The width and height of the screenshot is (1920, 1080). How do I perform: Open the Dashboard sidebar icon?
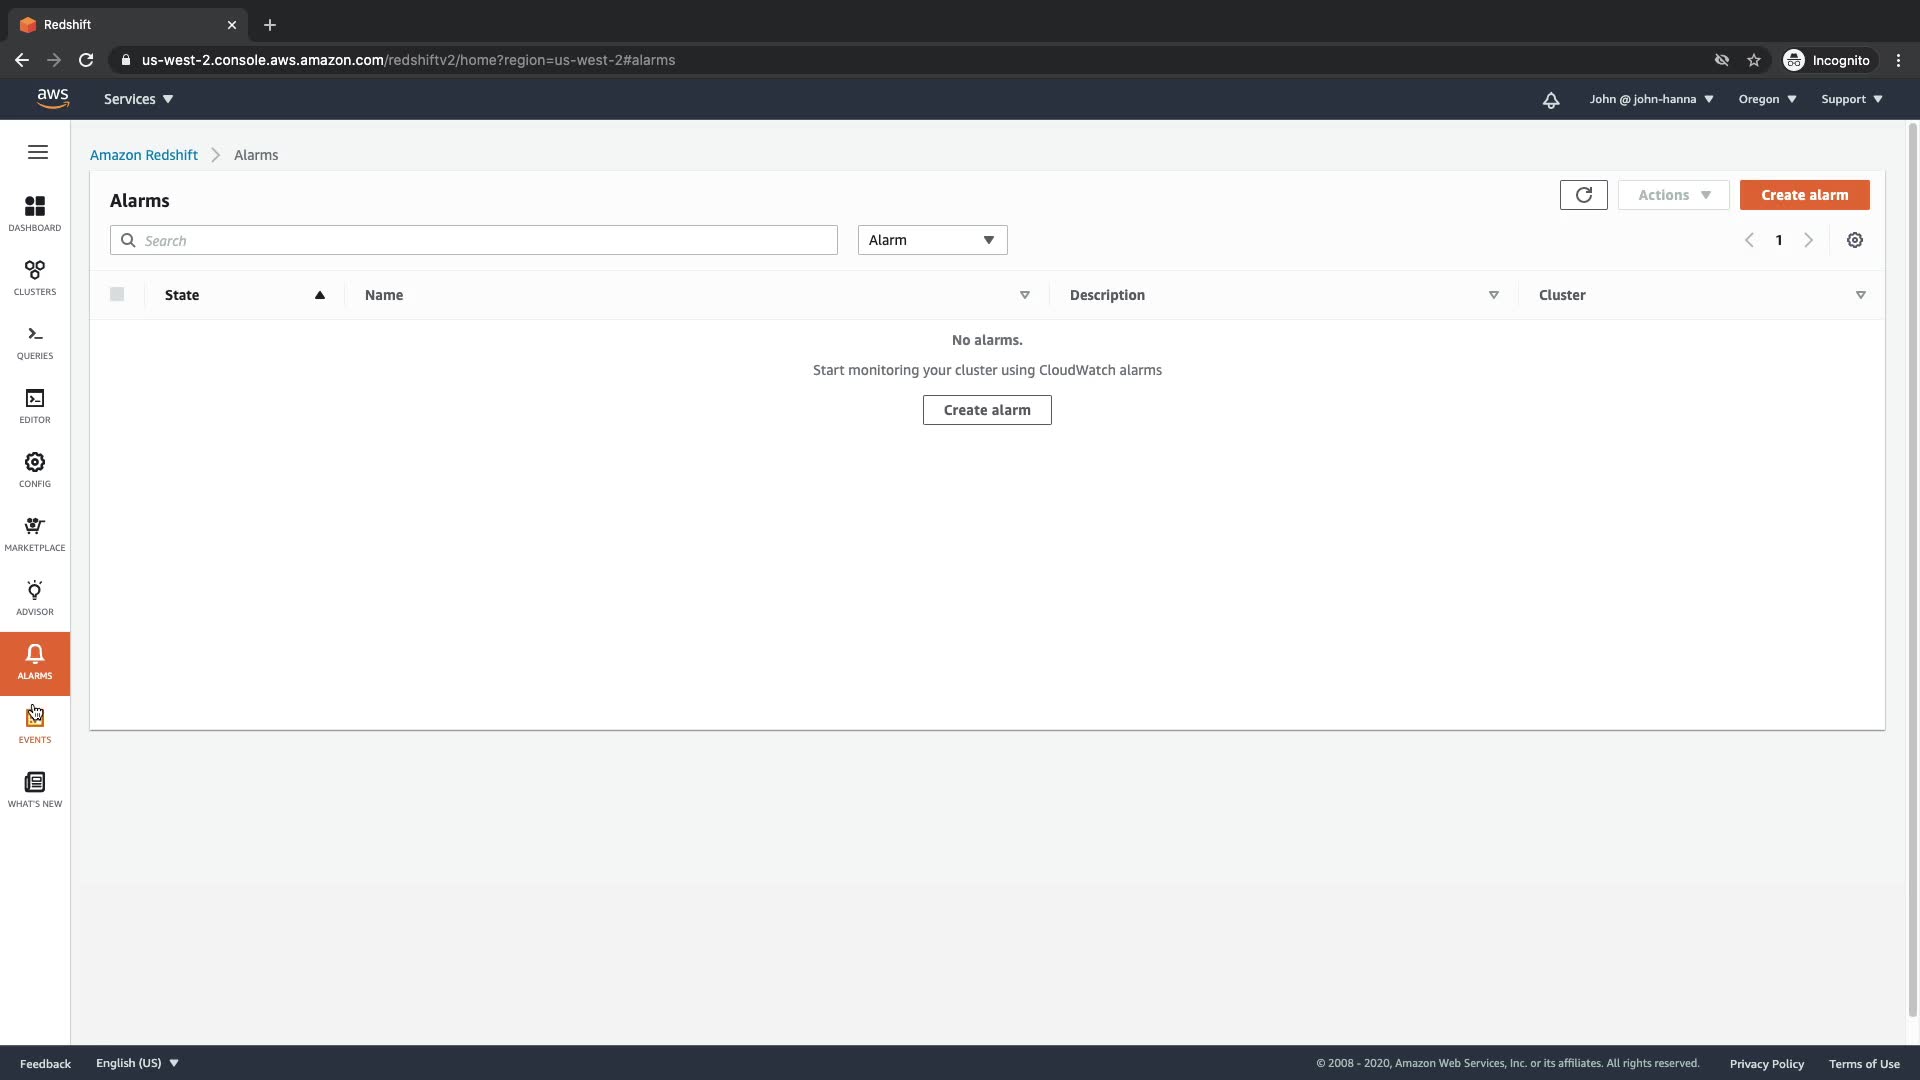click(35, 213)
